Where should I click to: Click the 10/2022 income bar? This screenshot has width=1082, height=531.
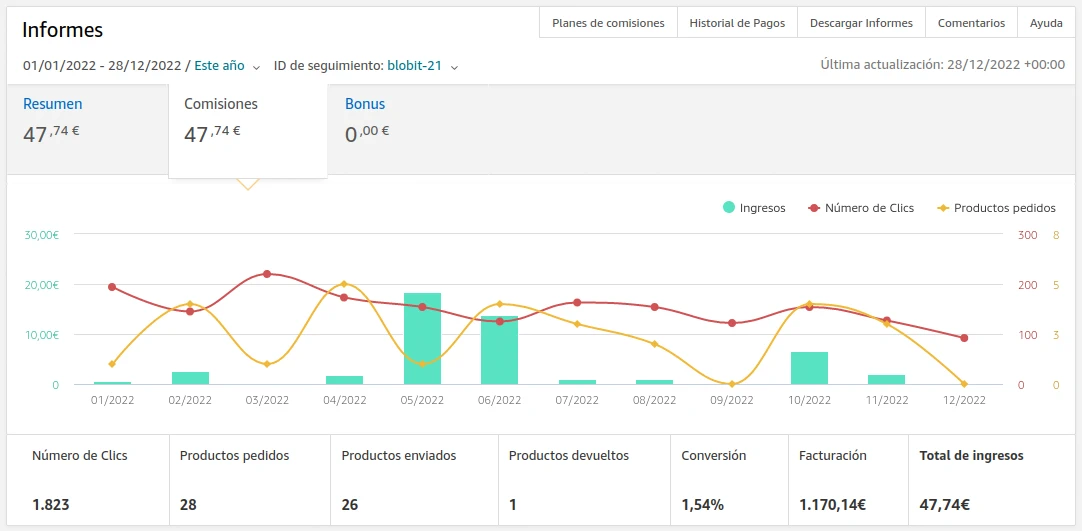click(809, 368)
